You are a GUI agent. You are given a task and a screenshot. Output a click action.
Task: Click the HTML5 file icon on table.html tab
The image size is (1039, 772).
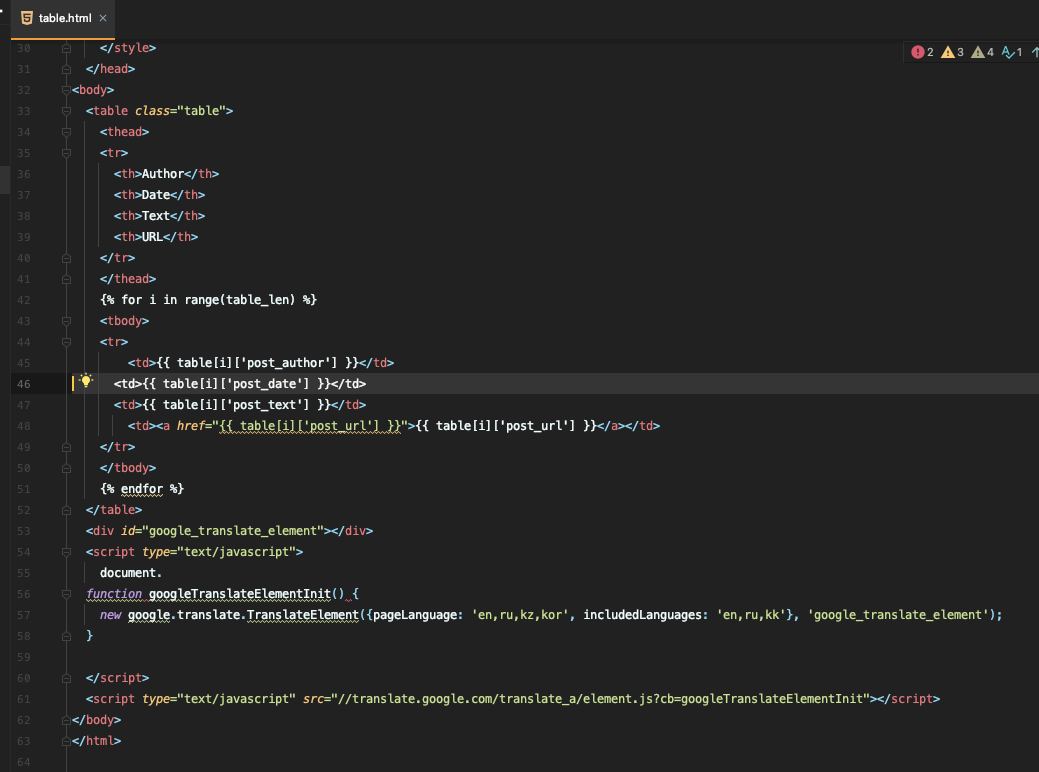[x=27, y=18]
